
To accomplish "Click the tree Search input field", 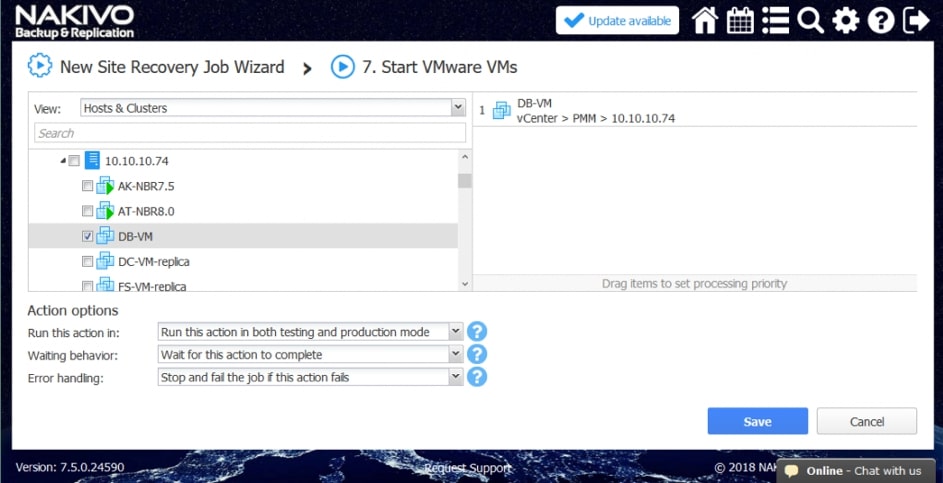I will [x=250, y=133].
